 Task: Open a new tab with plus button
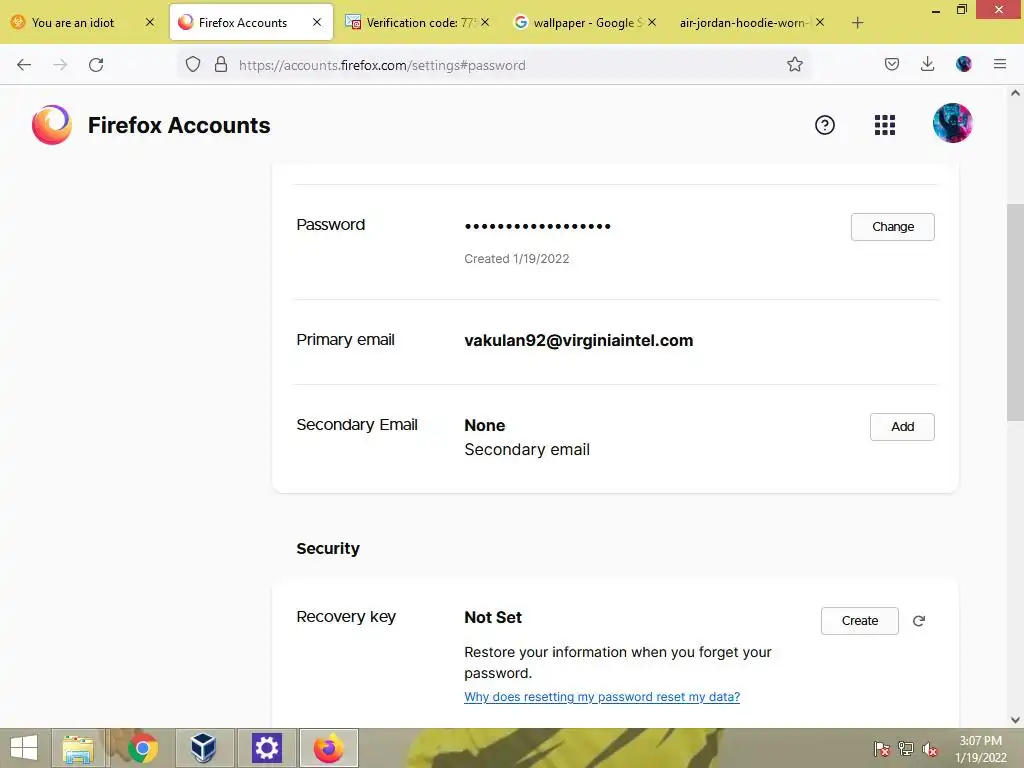tap(857, 23)
